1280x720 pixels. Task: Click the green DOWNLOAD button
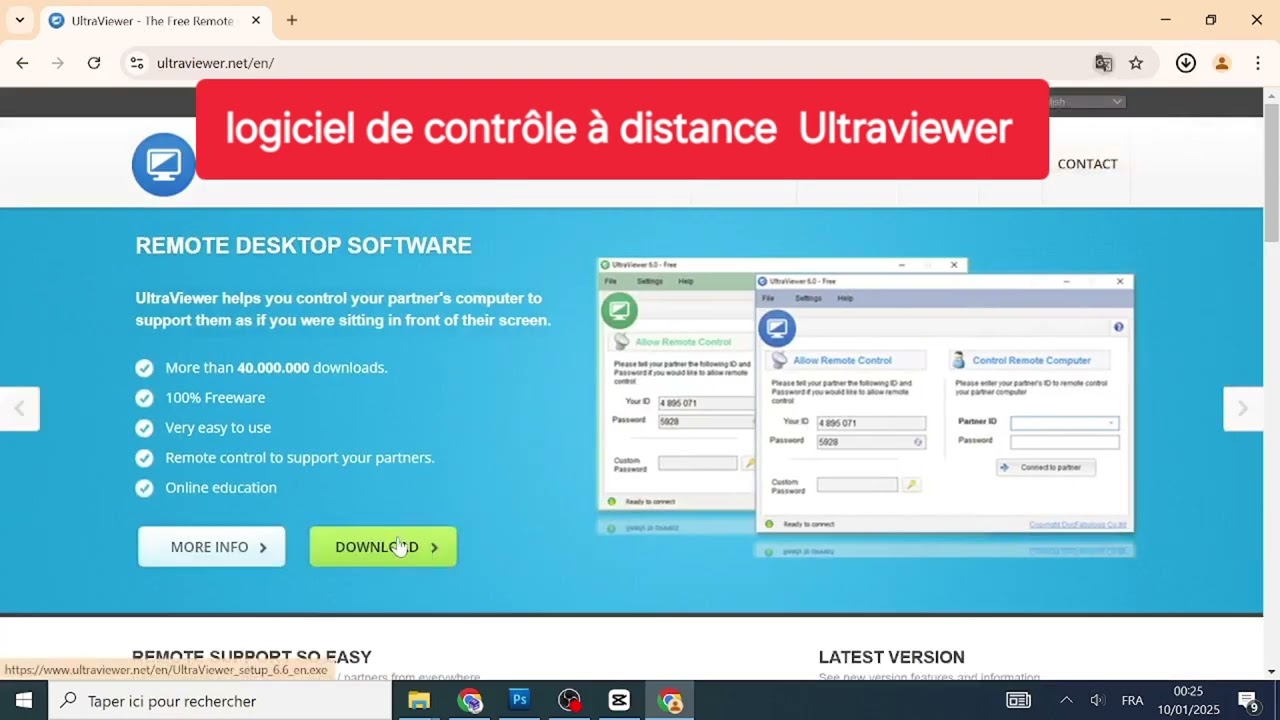pyautogui.click(x=383, y=547)
